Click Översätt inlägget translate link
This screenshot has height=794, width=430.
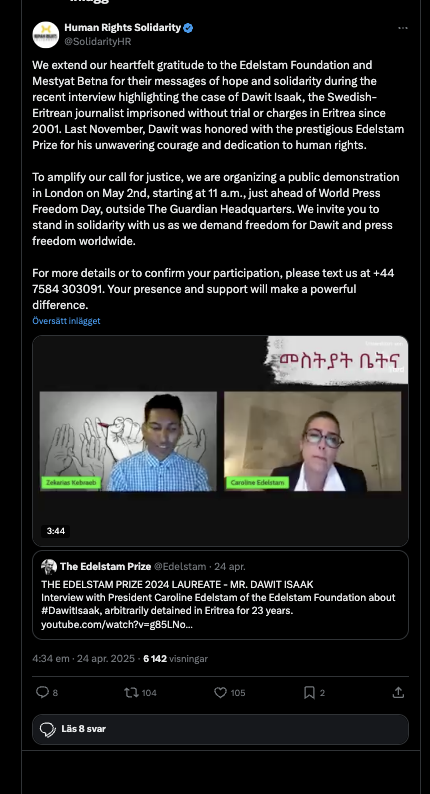[66, 321]
